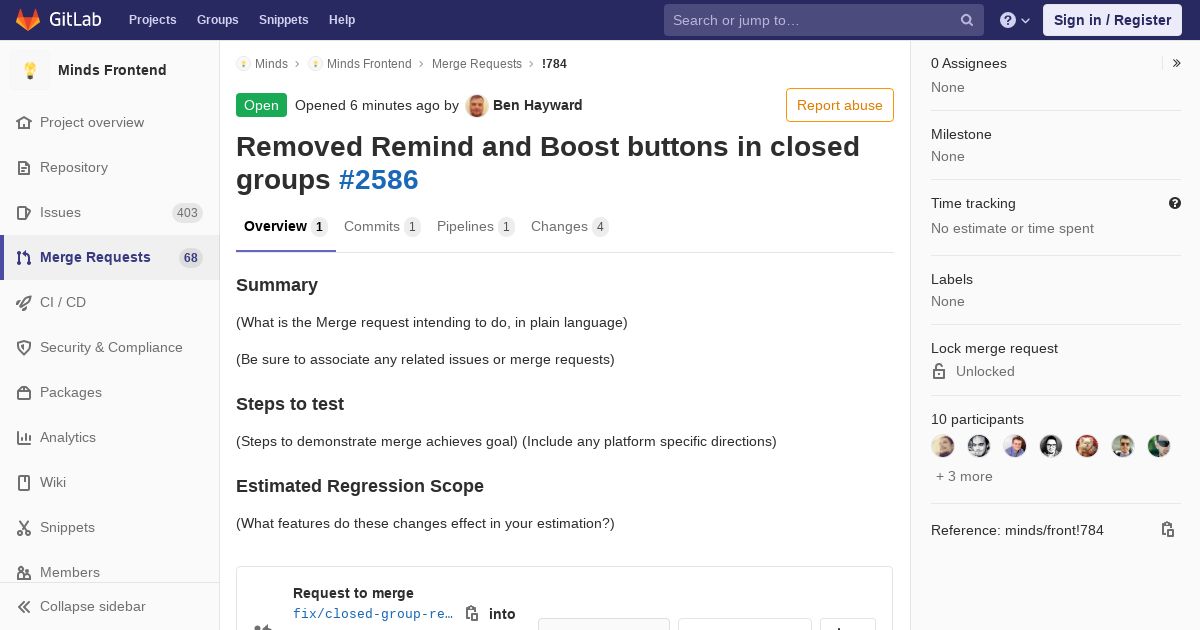This screenshot has width=1200, height=630.
Task: Focus the Search or jump to field
Action: [824, 20]
